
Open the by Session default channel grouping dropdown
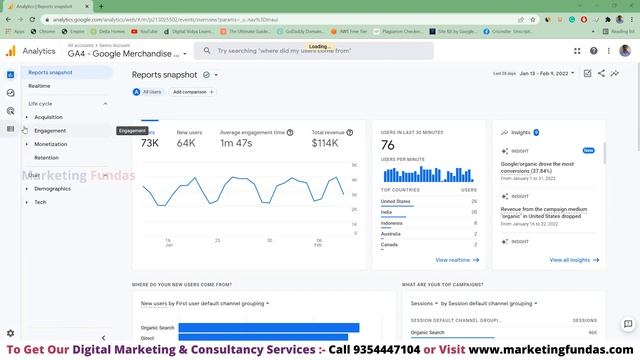(489, 304)
